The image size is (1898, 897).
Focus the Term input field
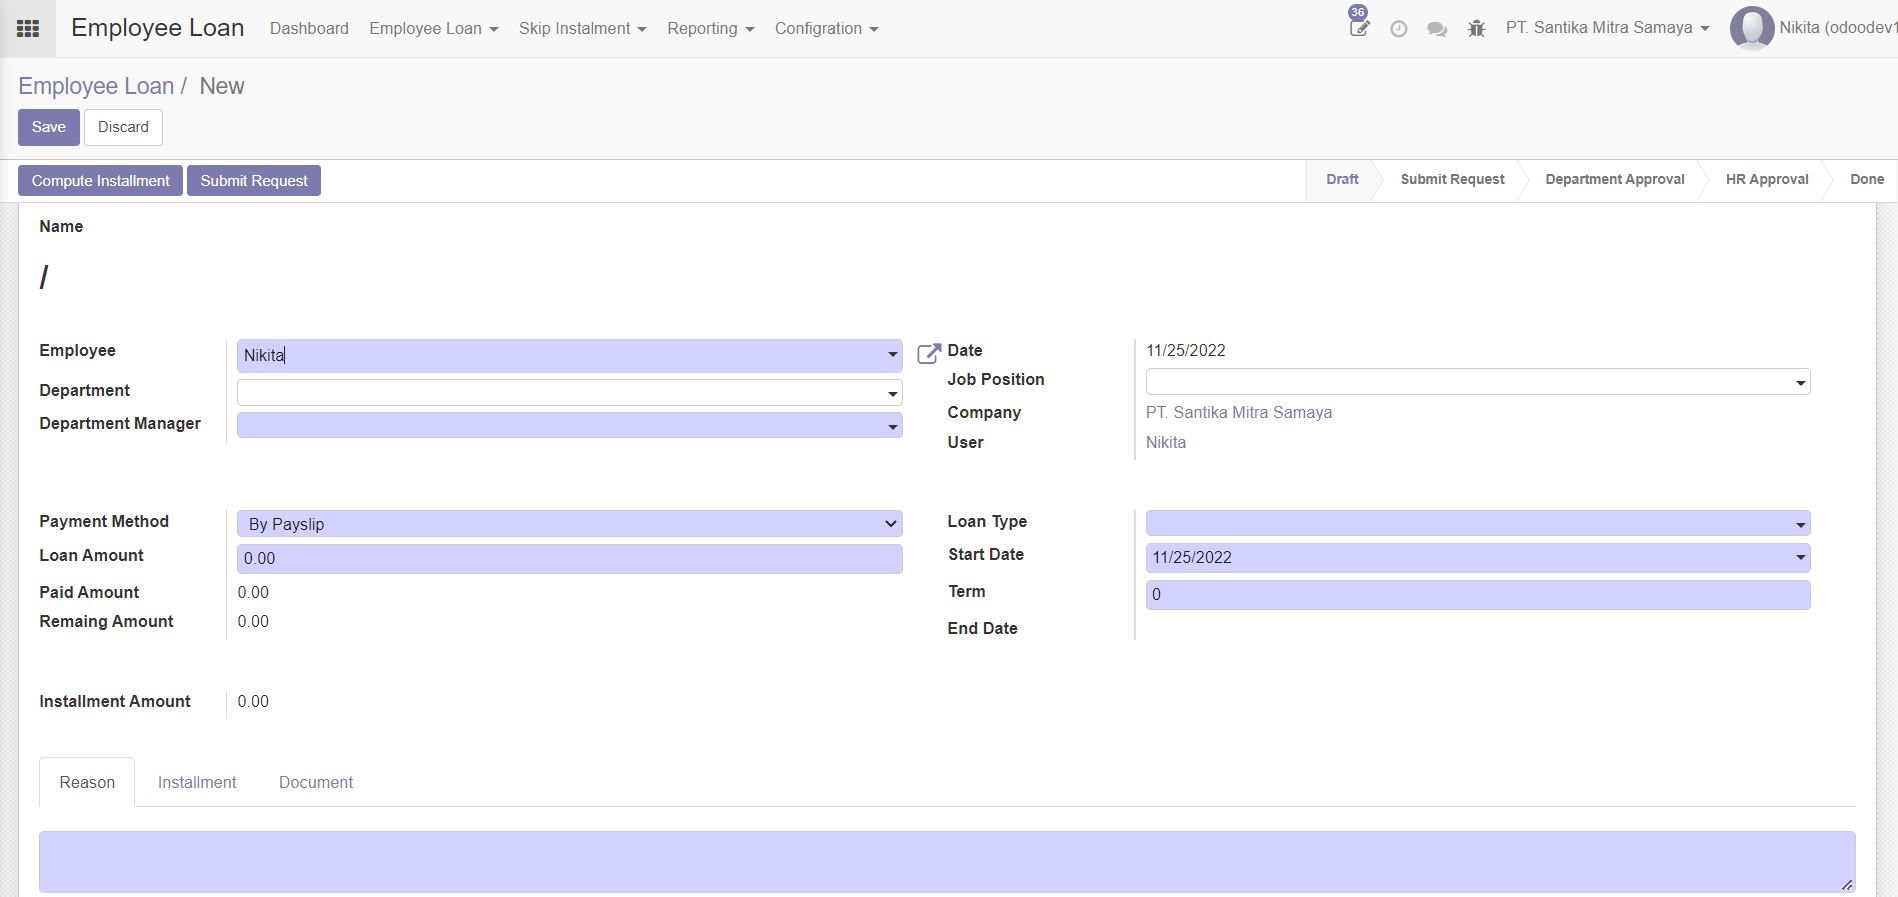coord(1478,595)
